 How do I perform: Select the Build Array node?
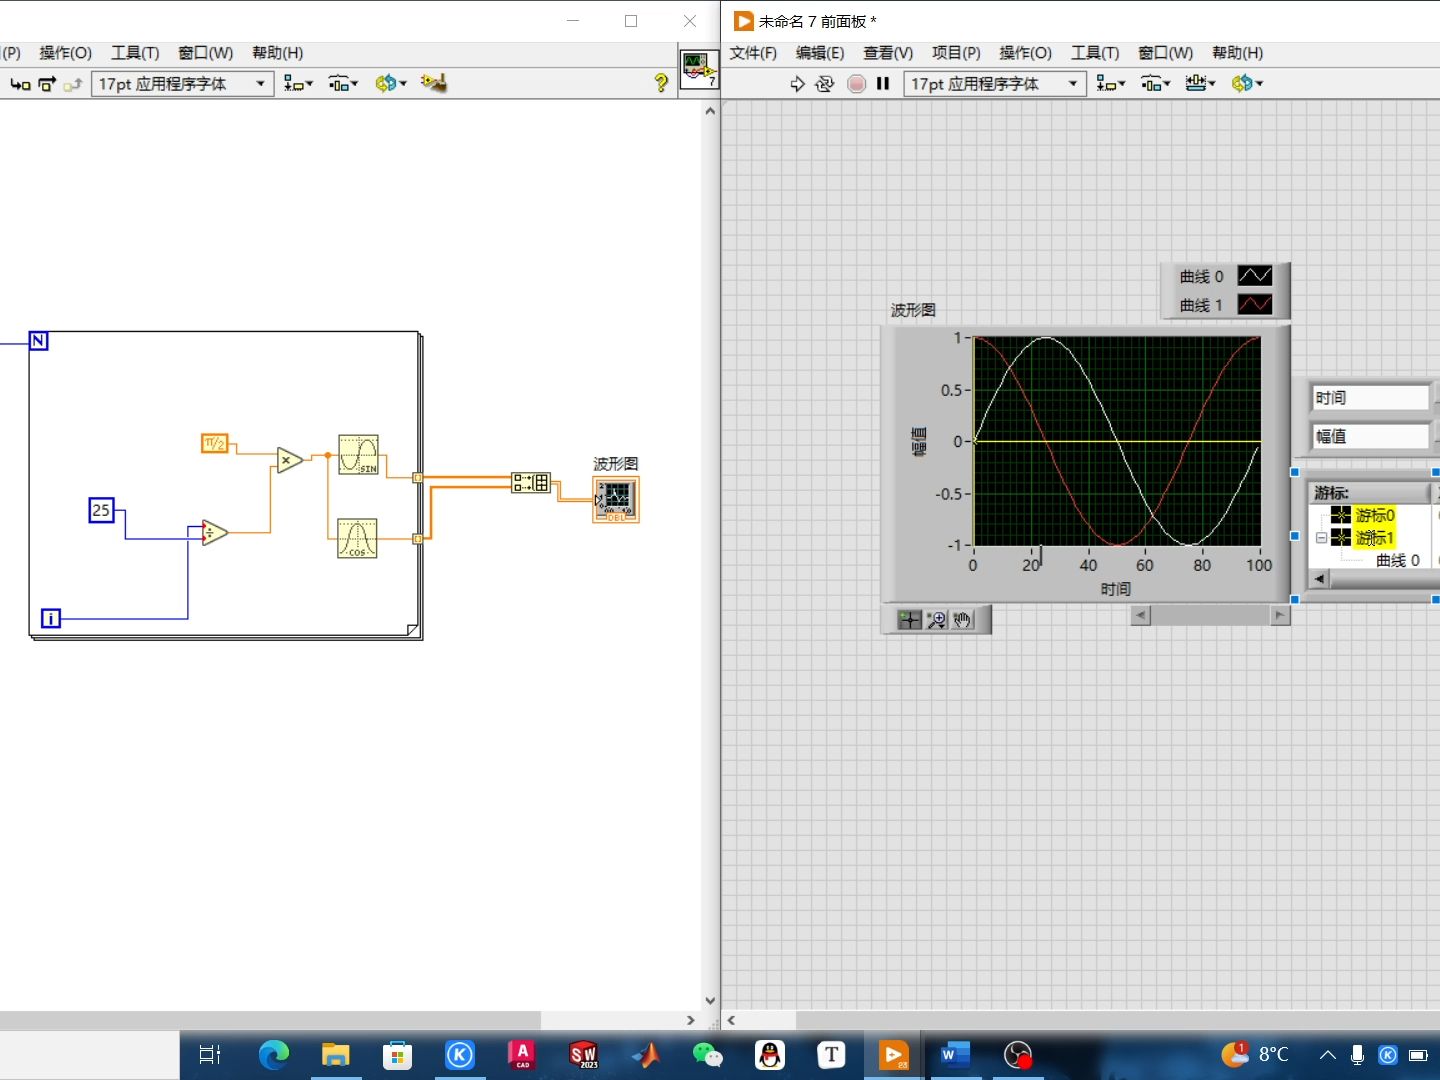(531, 483)
